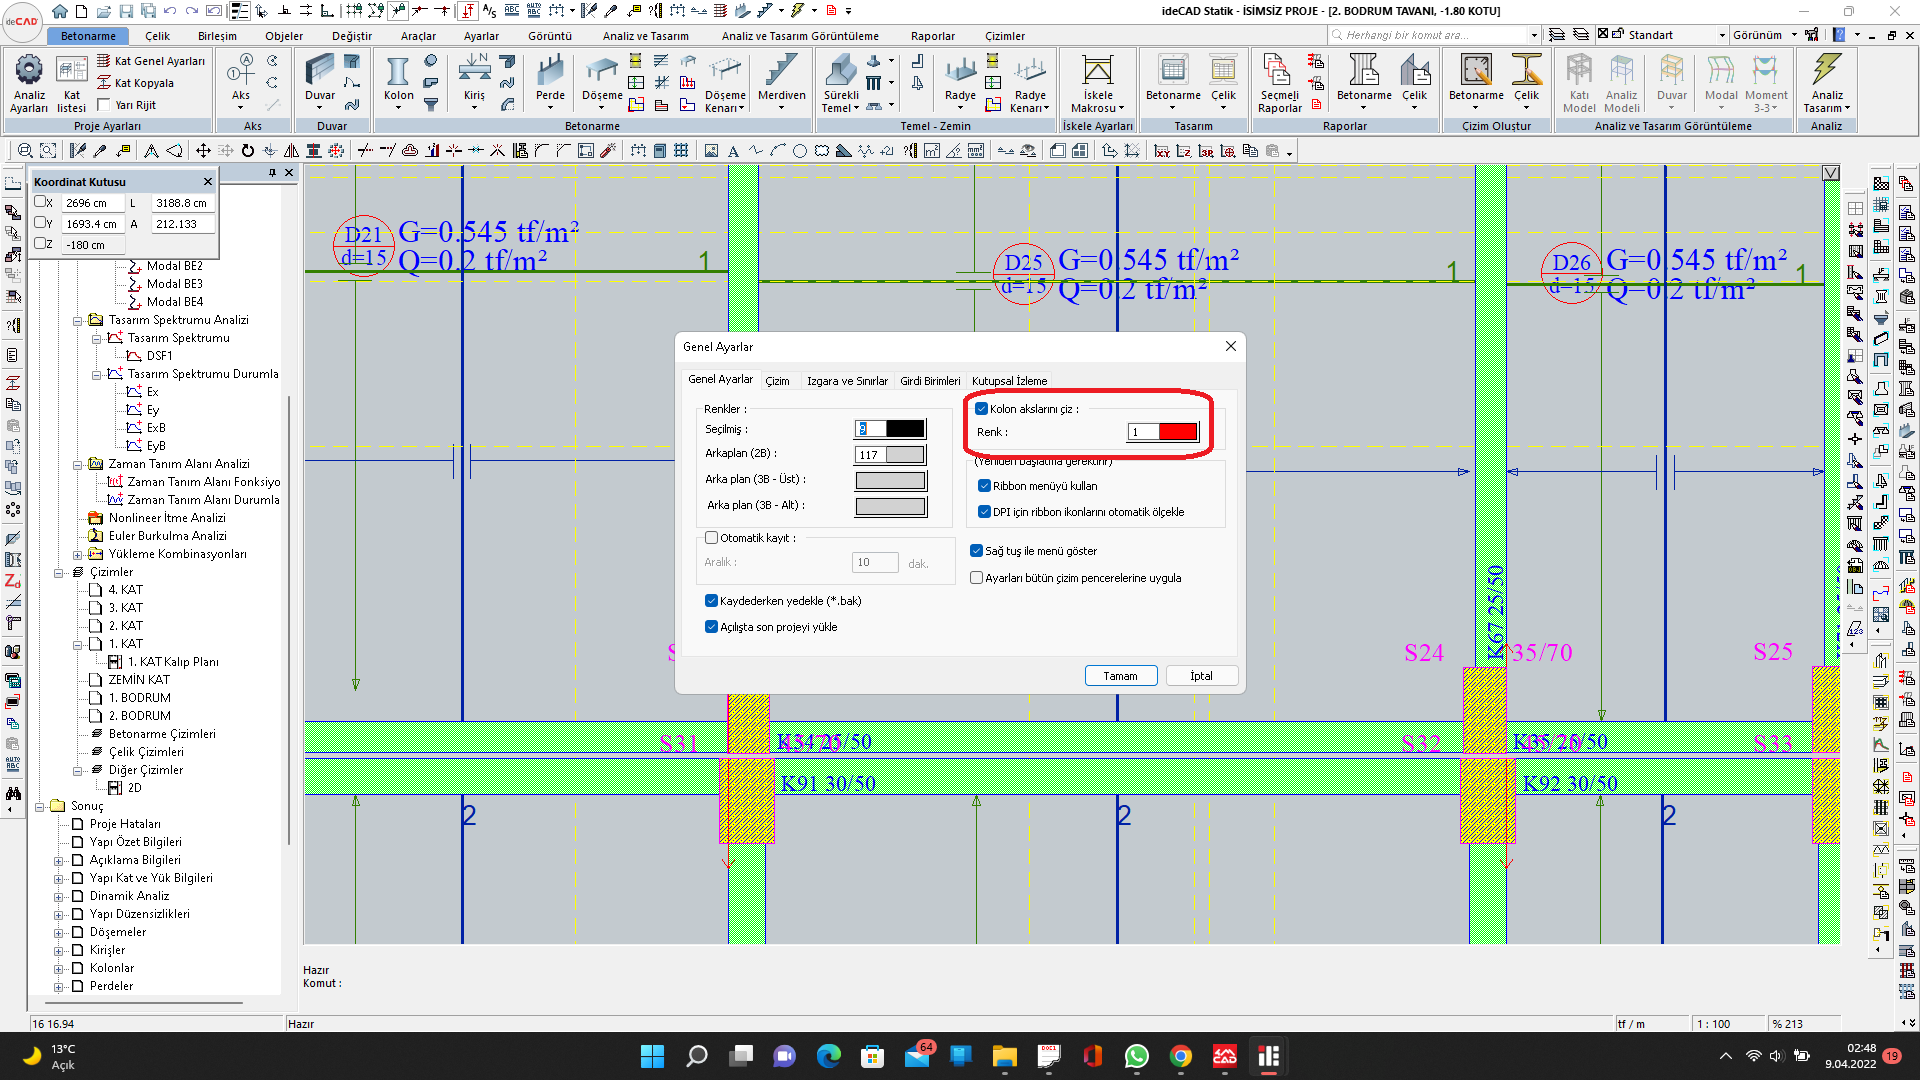Select the Kiriş beam tool
The width and height of the screenshot is (1920, 1080).
(x=474, y=80)
